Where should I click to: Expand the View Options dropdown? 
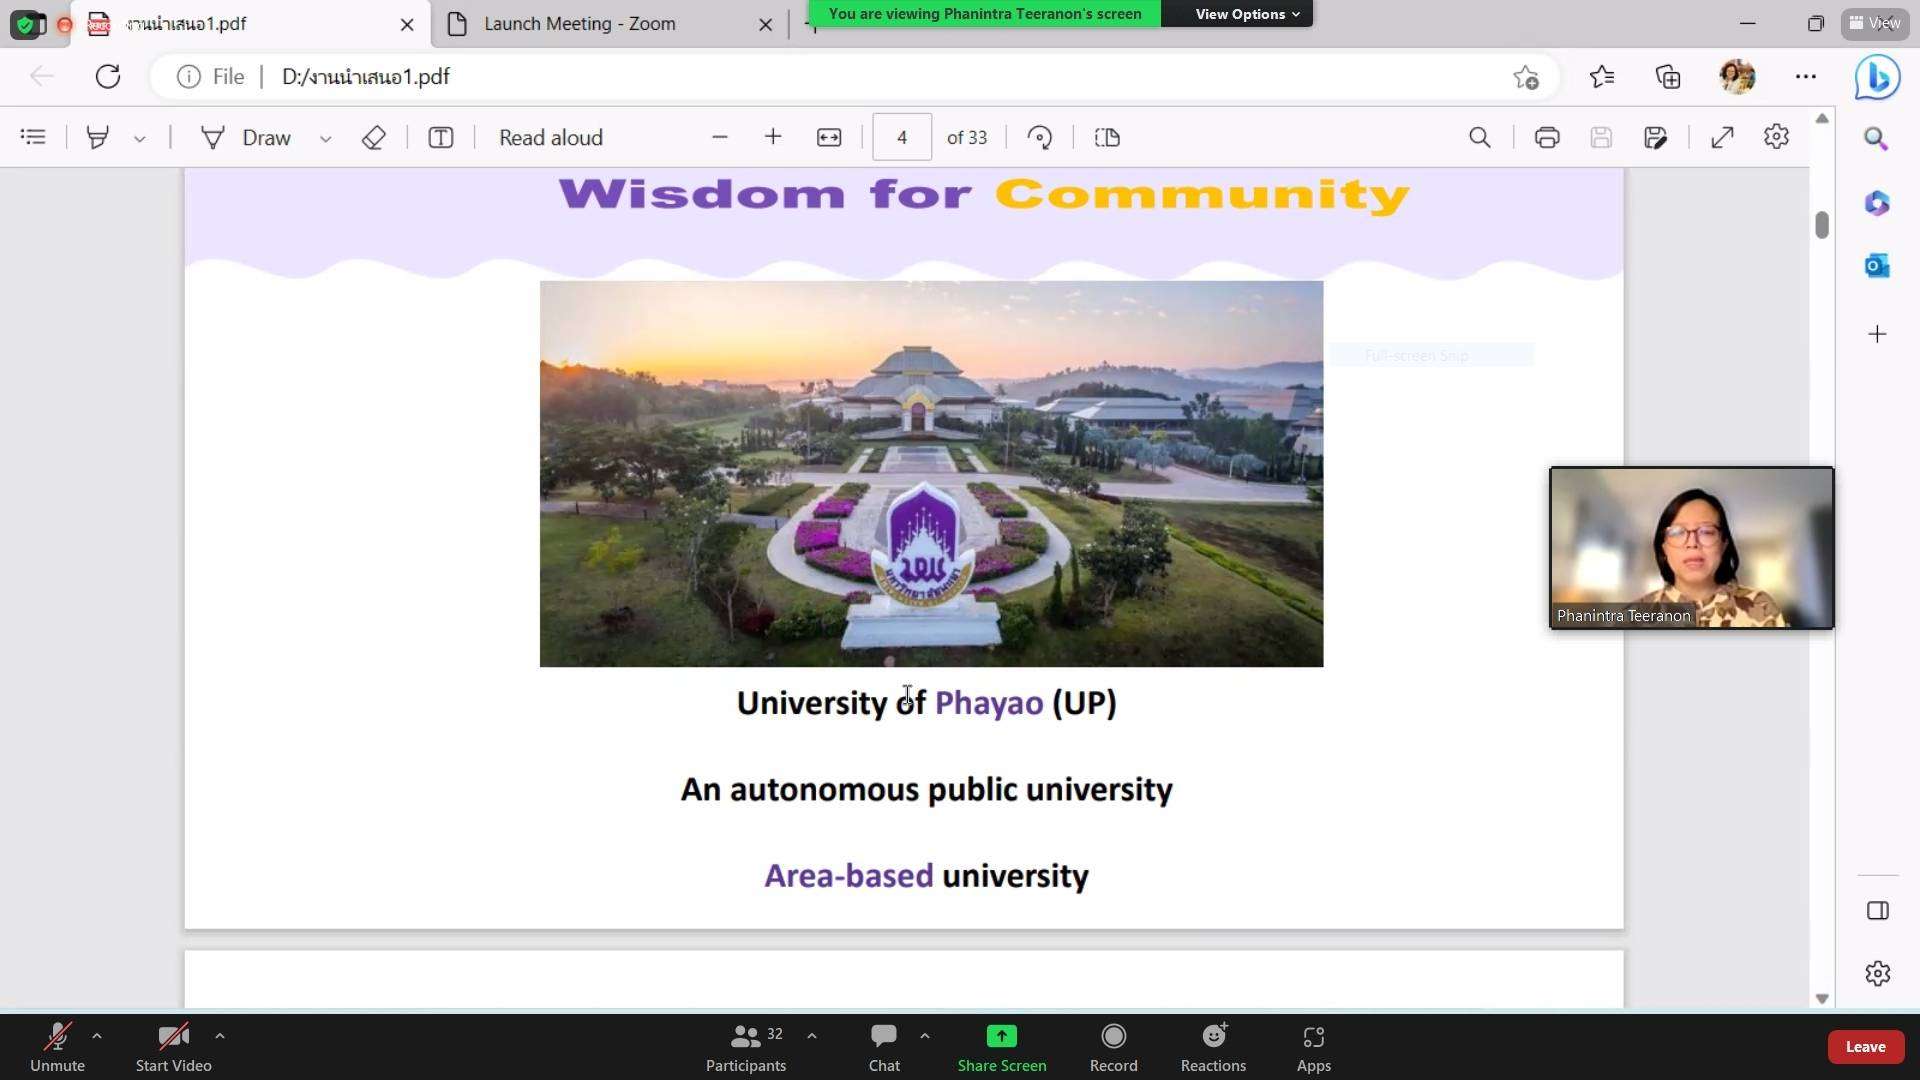[1246, 14]
